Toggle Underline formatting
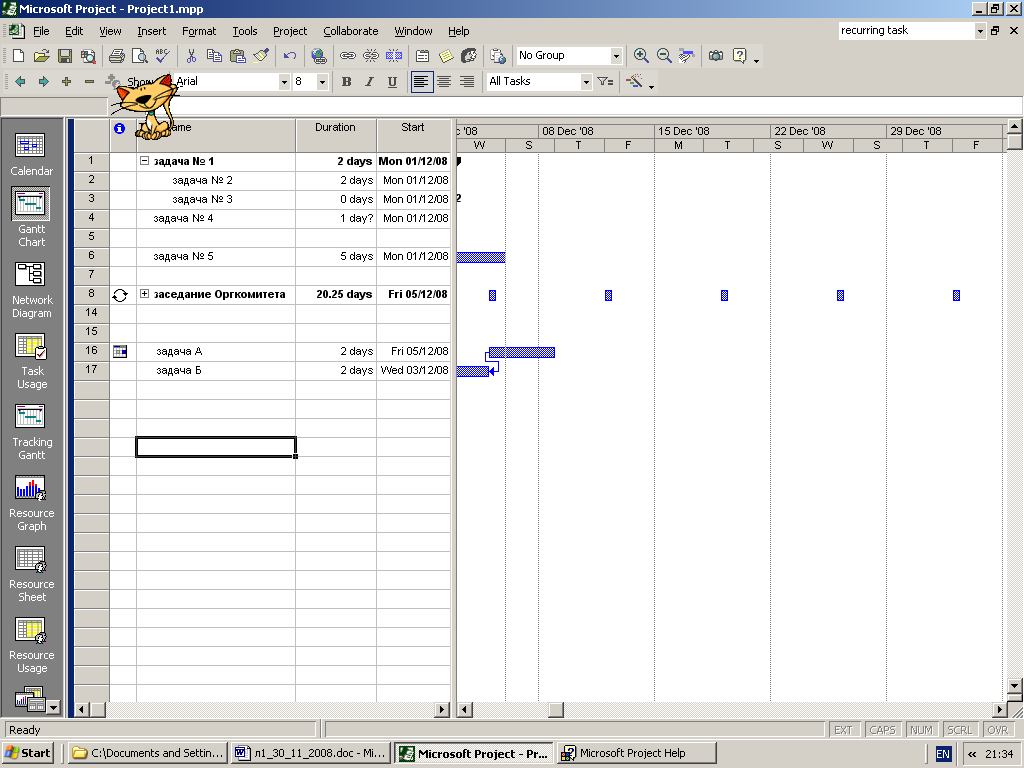The height and width of the screenshot is (768, 1024). pos(392,82)
